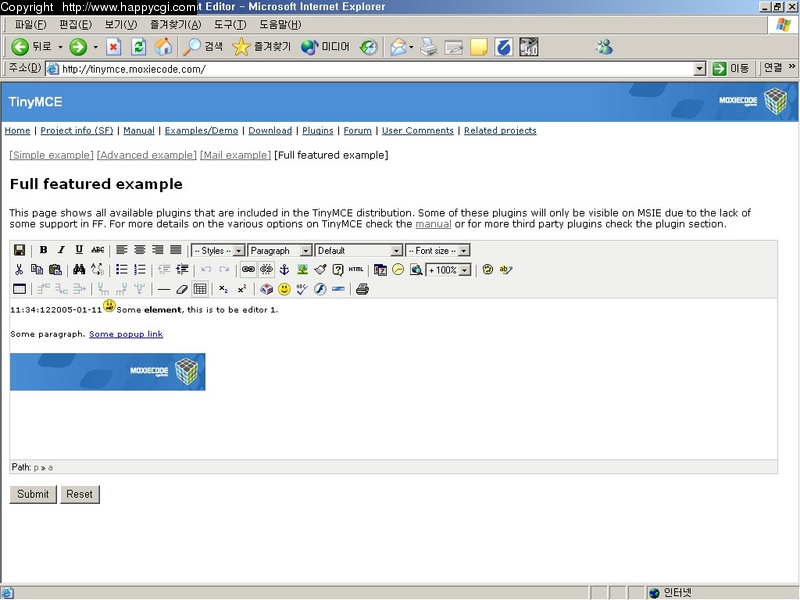Click the Cut scissors icon
Image resolution: width=800 pixels, height=600 pixels.
tap(19, 269)
